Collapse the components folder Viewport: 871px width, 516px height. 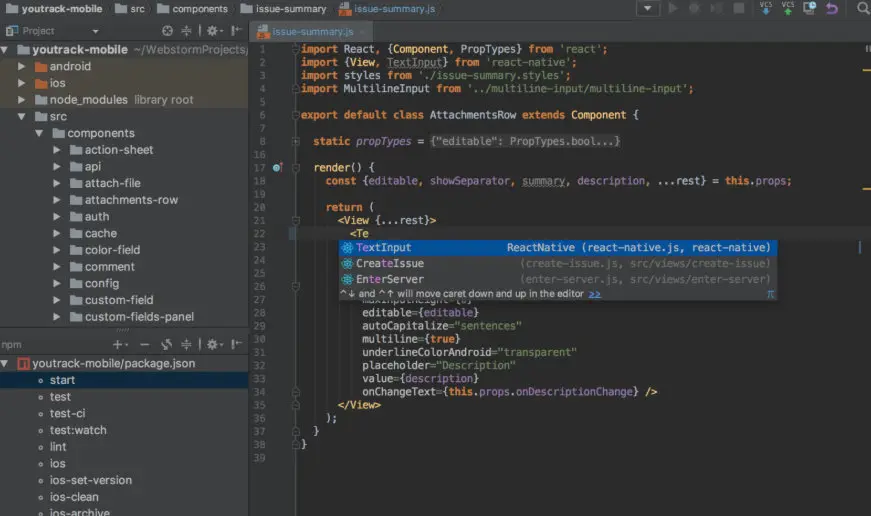39,133
